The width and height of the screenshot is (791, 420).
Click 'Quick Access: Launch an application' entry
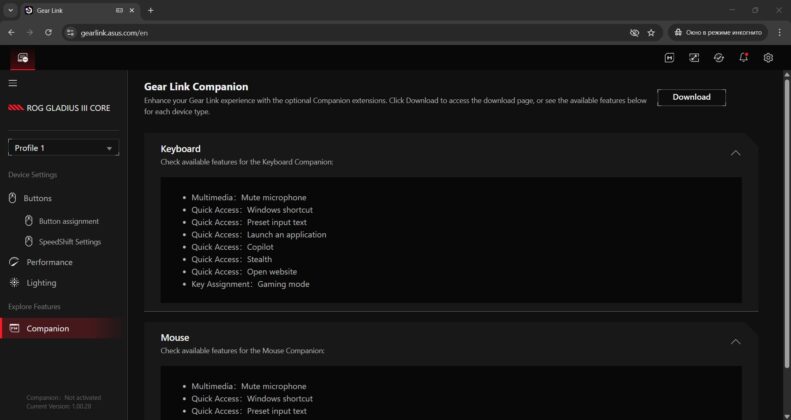pyautogui.click(x=259, y=234)
